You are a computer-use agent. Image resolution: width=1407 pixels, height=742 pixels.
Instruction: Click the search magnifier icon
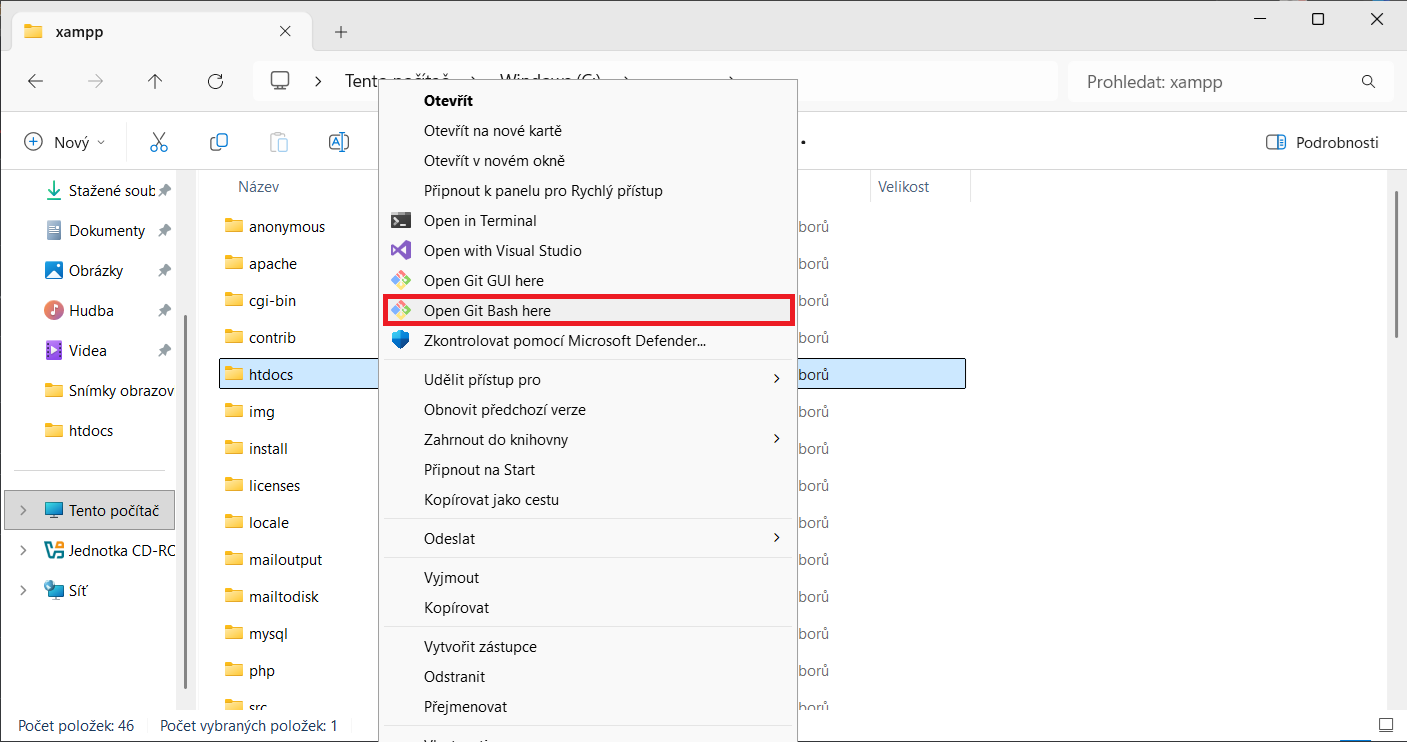pyautogui.click(x=1369, y=82)
